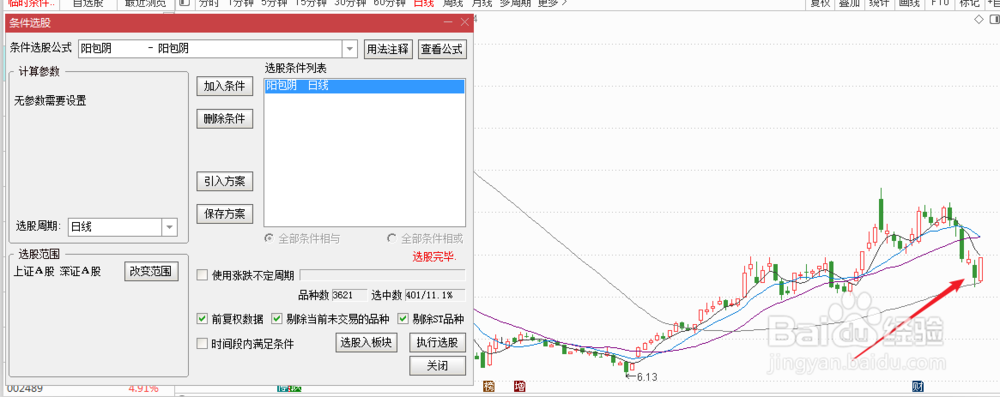
Task: Click 关闭 button in dialog
Action: (x=437, y=366)
